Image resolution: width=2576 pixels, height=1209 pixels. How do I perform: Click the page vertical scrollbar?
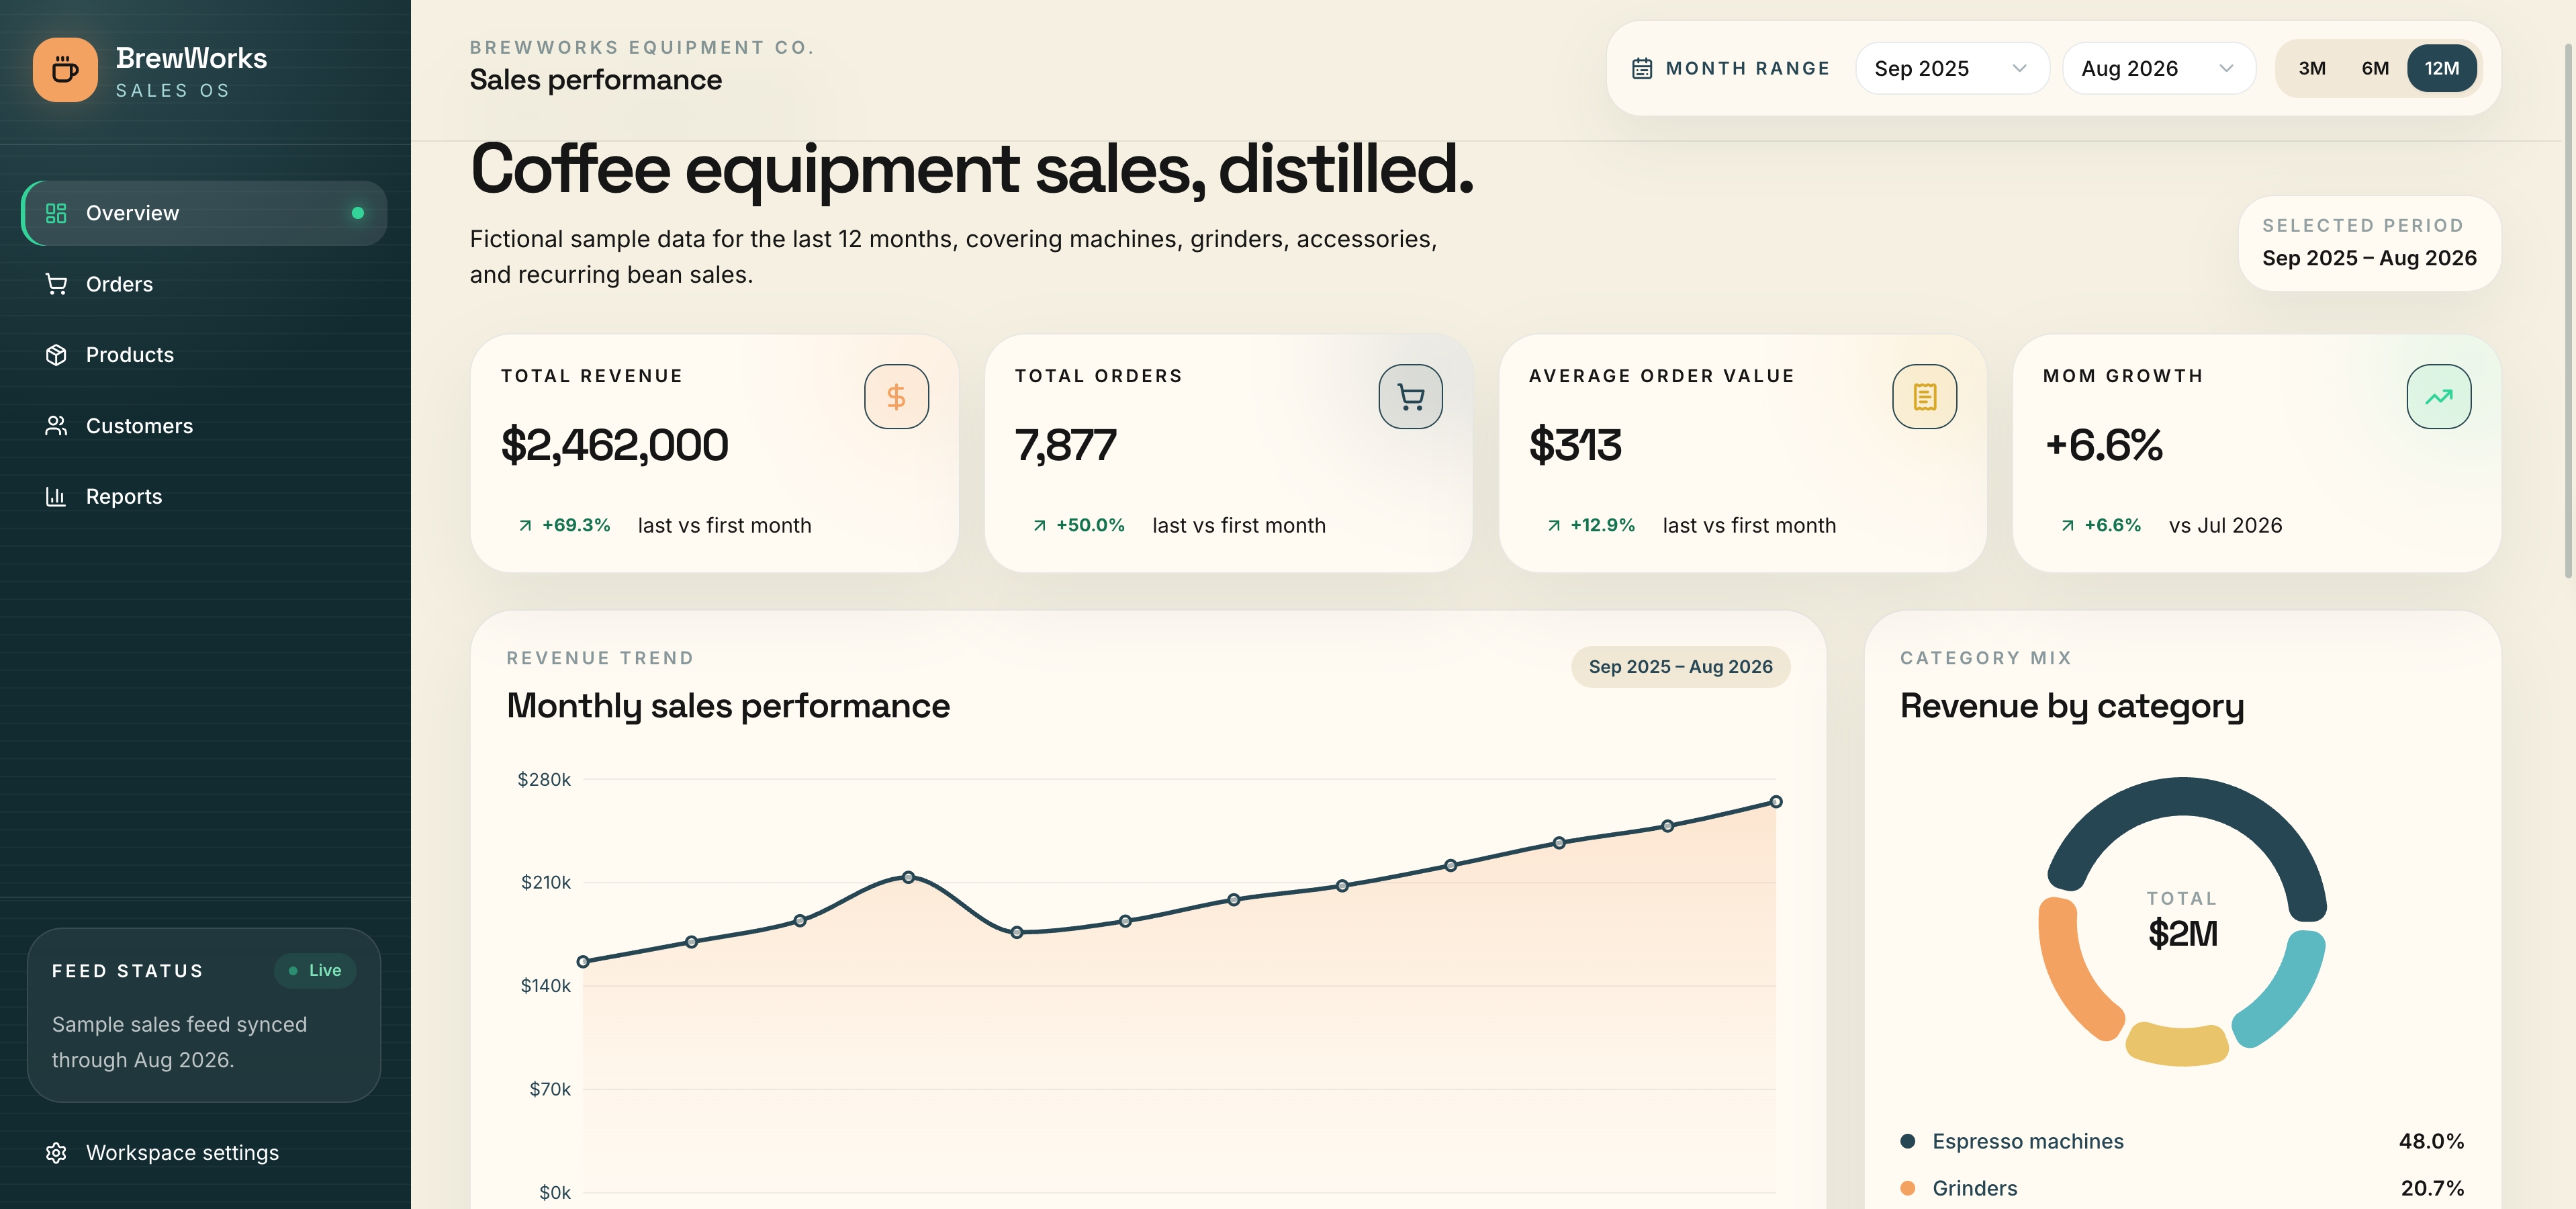[2568, 310]
